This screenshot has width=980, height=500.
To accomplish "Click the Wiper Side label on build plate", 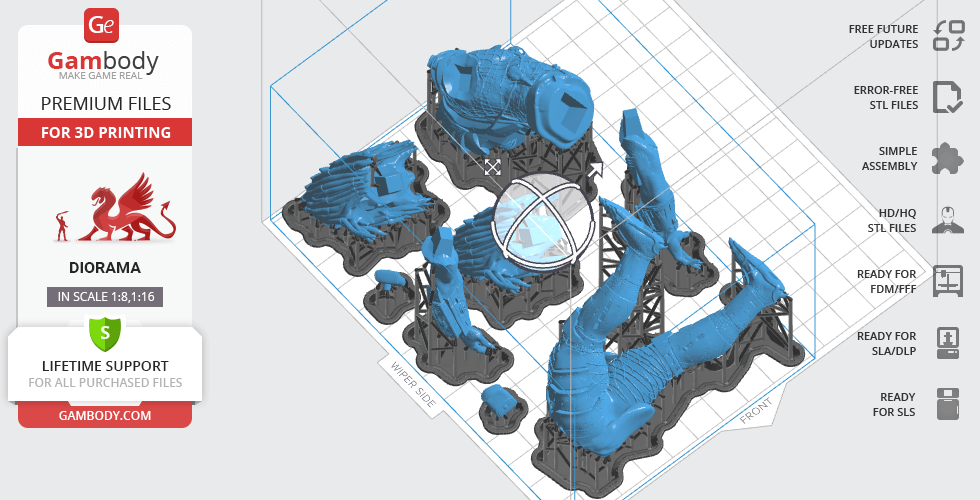I will [412, 386].
